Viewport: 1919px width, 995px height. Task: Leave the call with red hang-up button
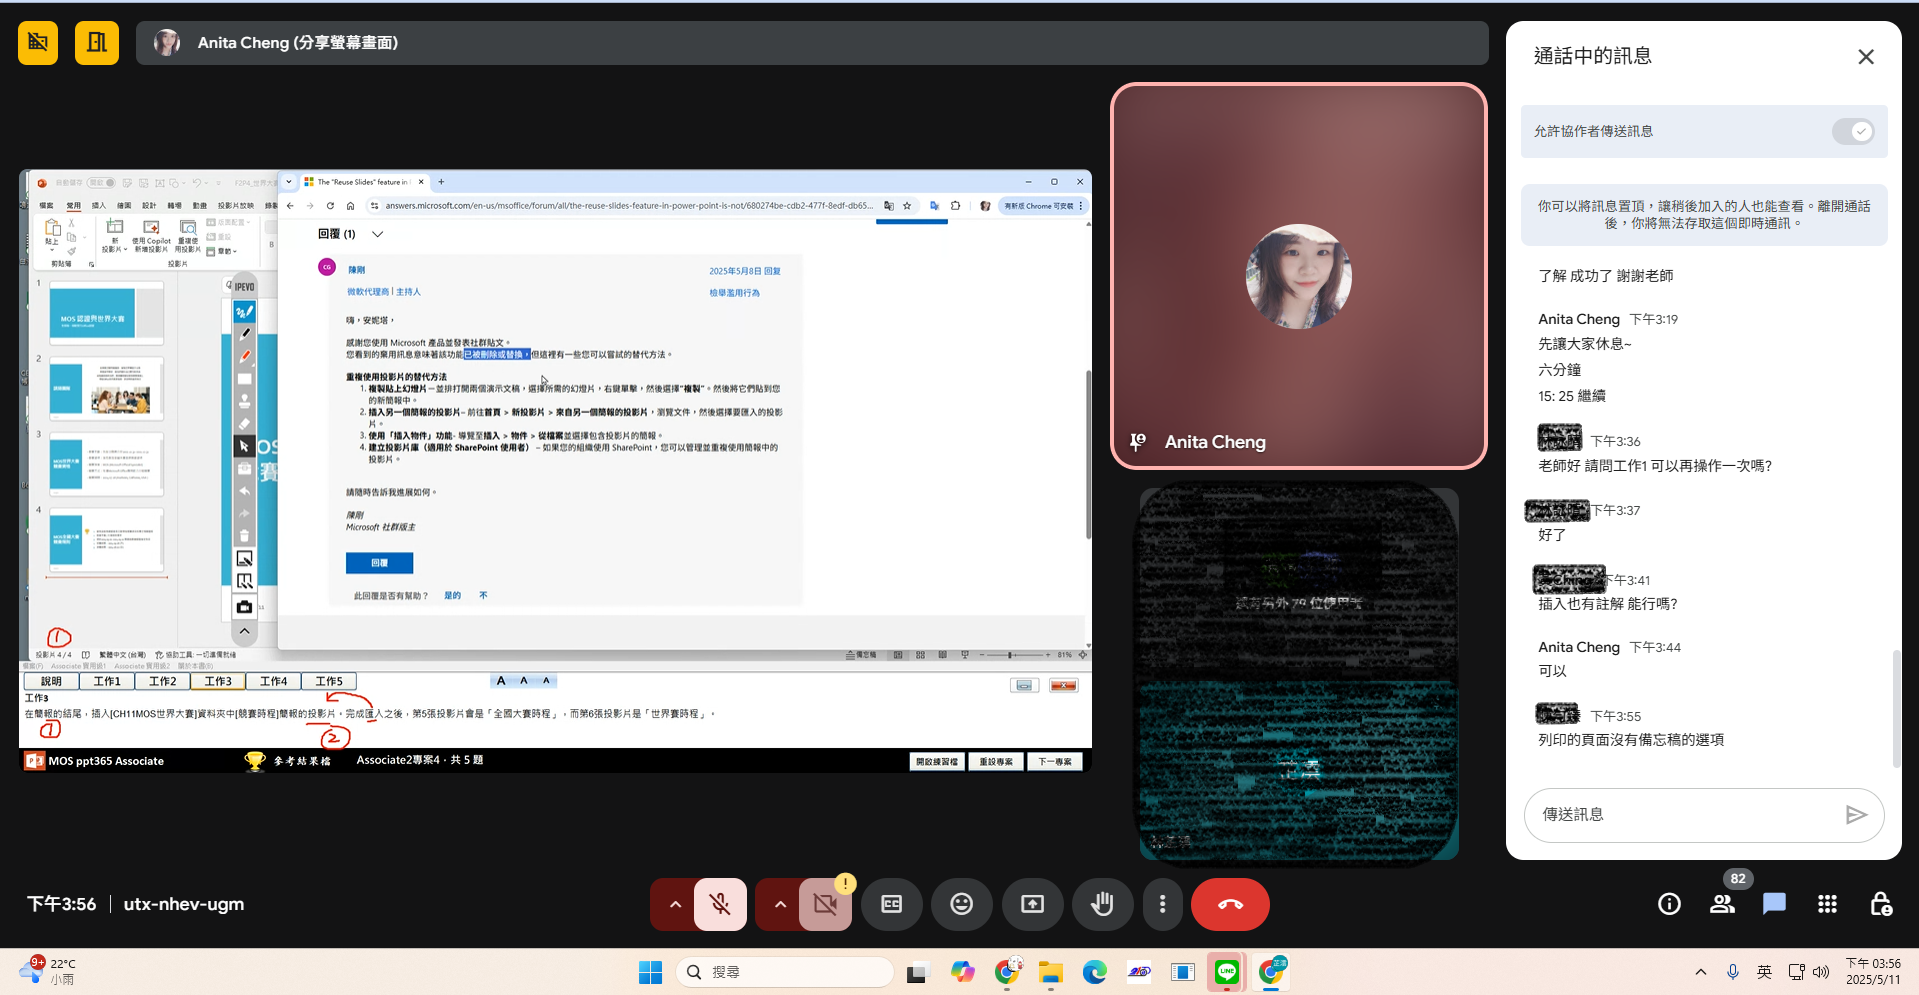tap(1230, 904)
